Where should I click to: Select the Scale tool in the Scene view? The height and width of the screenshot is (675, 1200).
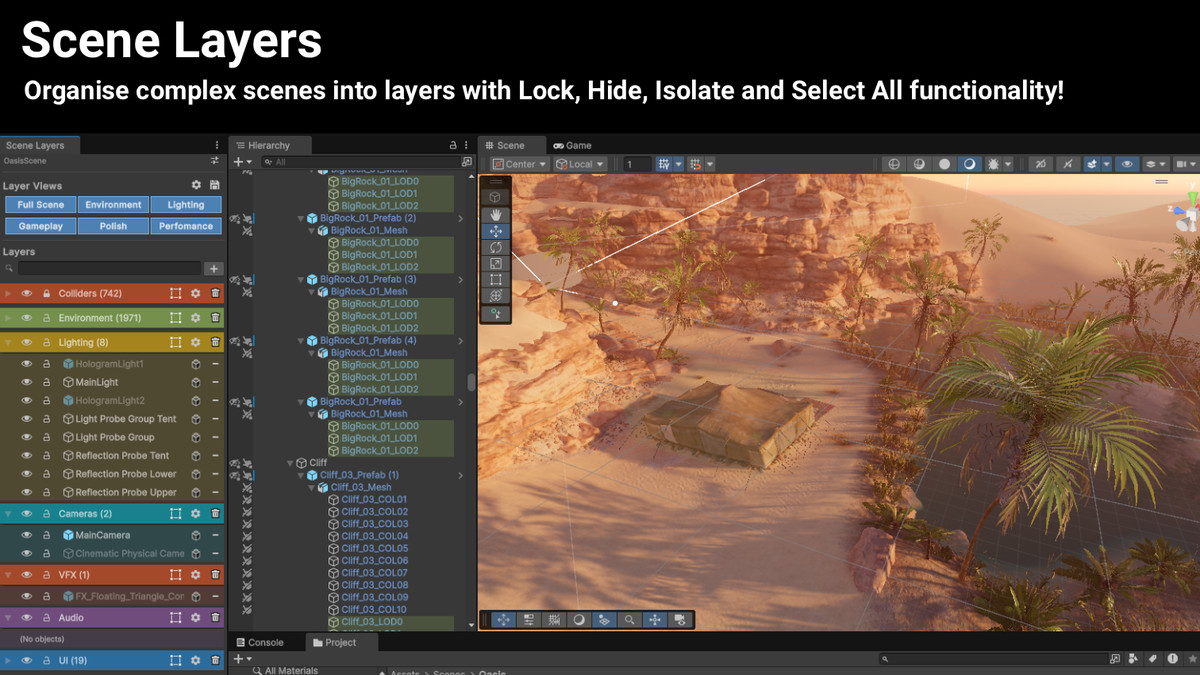tap(496, 262)
